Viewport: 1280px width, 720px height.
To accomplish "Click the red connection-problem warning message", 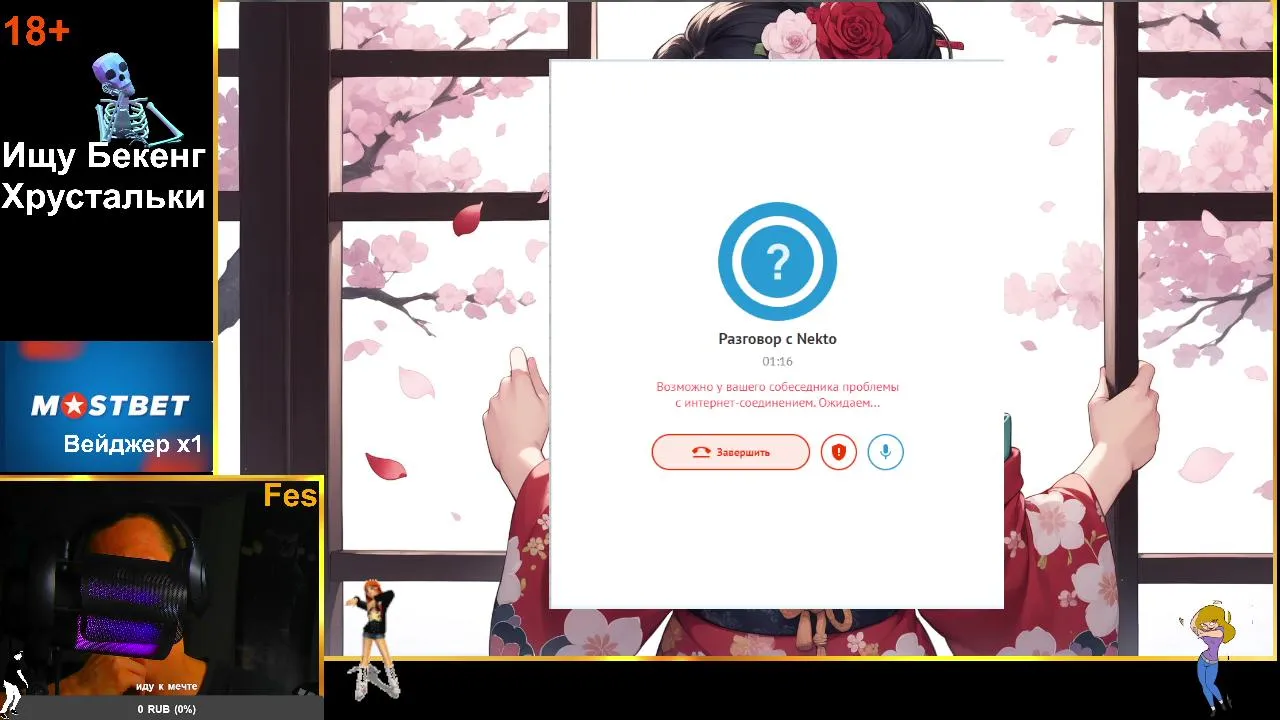I will pos(777,394).
